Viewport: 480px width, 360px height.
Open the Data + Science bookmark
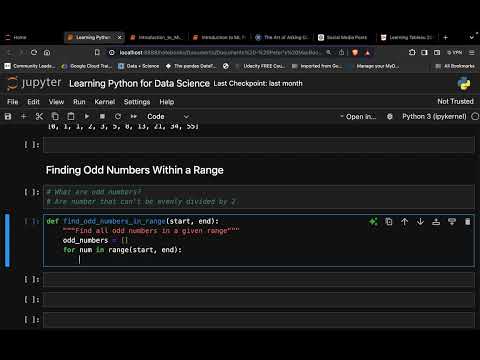pyautogui.click(x=139, y=66)
